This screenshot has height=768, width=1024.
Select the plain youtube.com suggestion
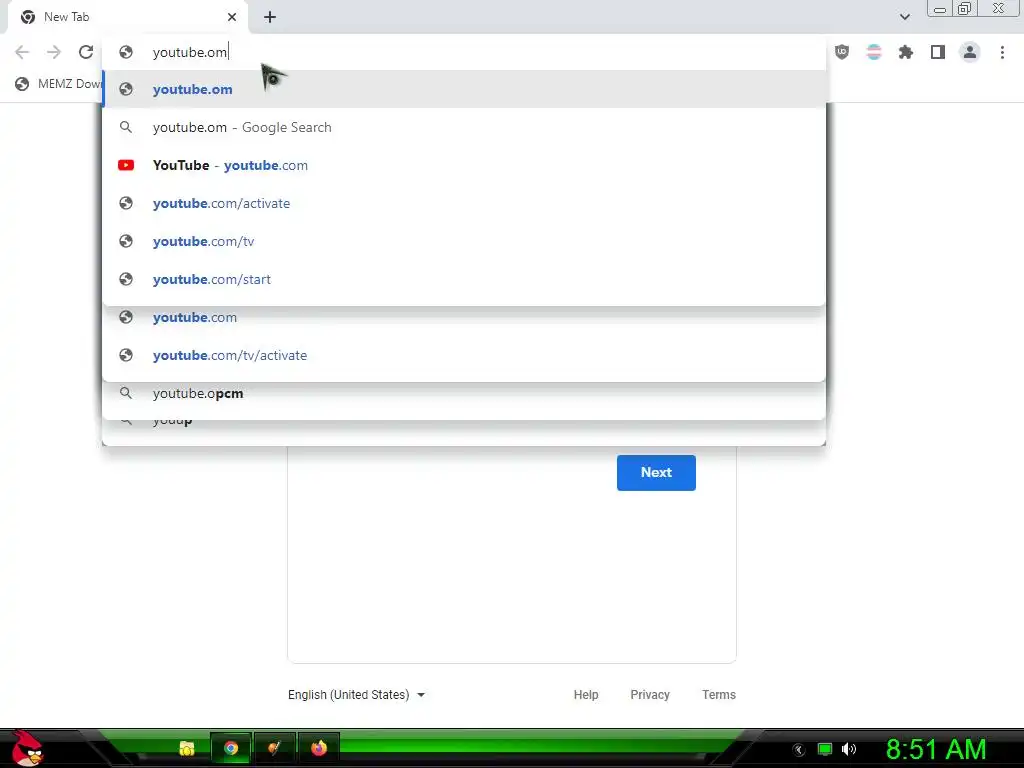464,317
